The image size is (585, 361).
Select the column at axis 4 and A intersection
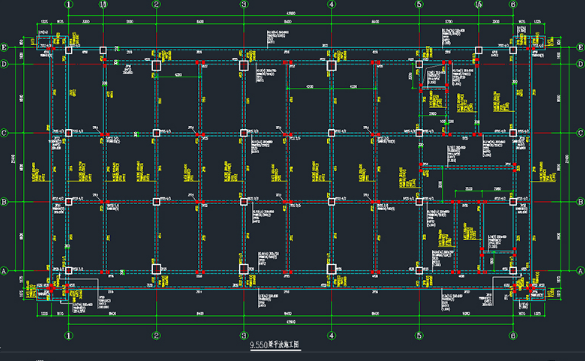tap(331, 269)
